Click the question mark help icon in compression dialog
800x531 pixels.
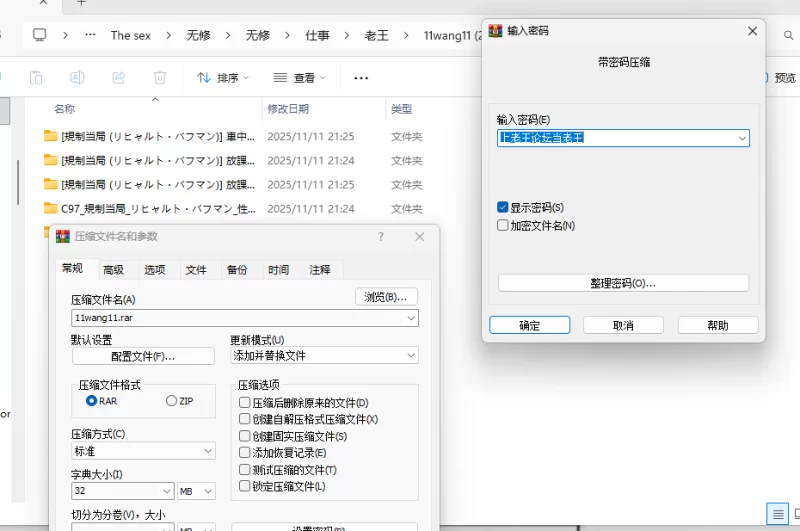381,237
